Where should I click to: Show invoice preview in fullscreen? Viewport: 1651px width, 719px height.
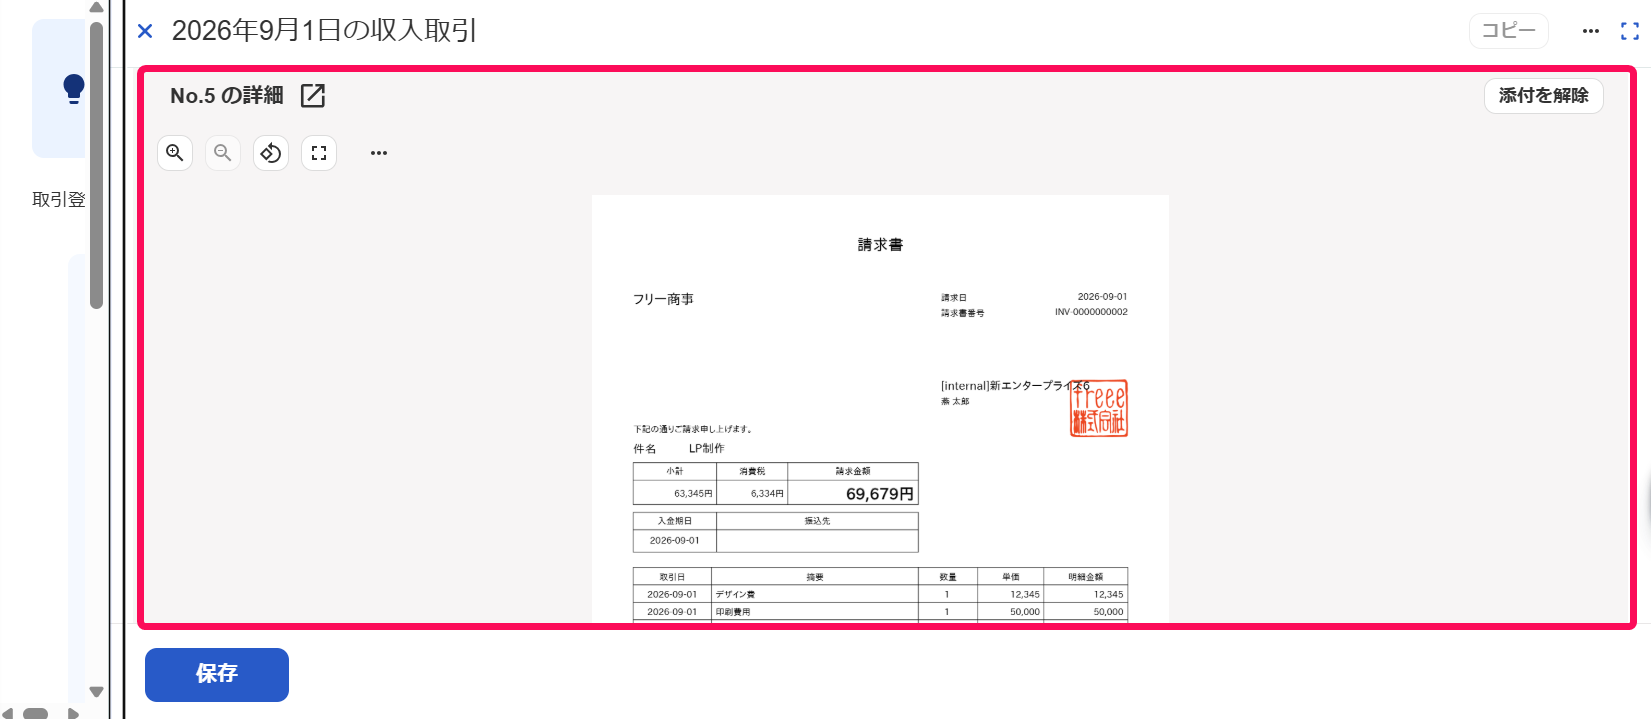[319, 153]
